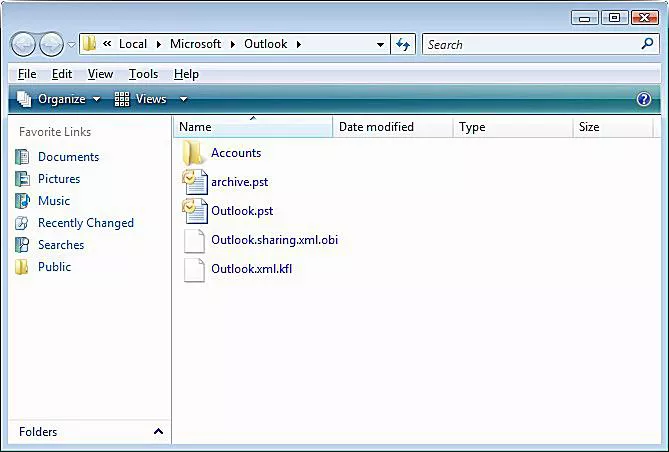Click the Outlook.sharing.xml.obi file name

tap(274, 240)
